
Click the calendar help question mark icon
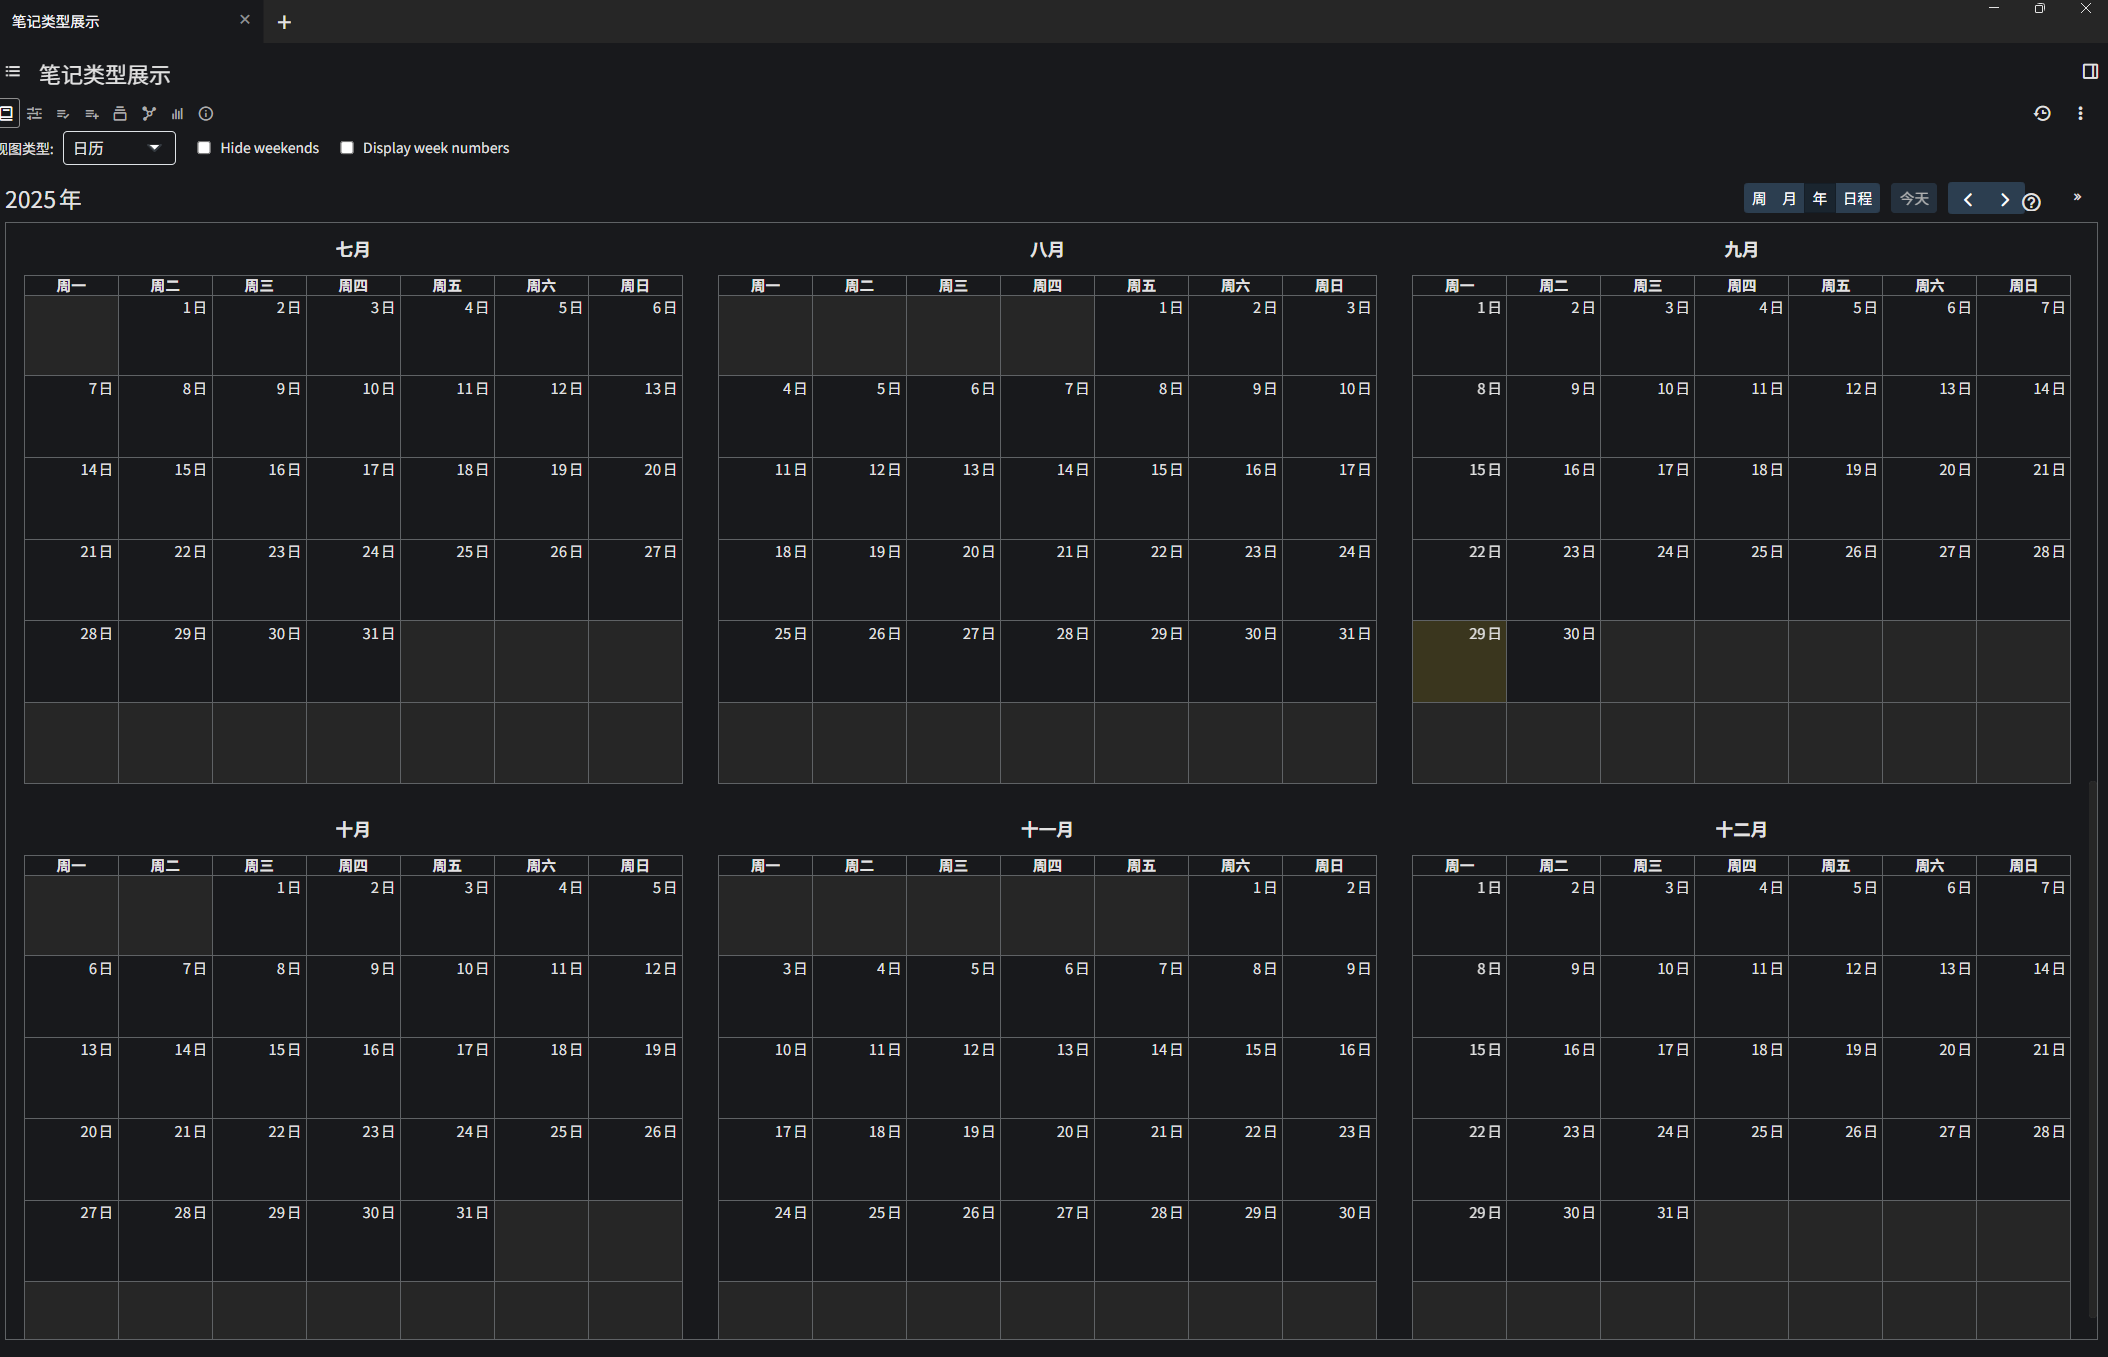(x=2031, y=202)
